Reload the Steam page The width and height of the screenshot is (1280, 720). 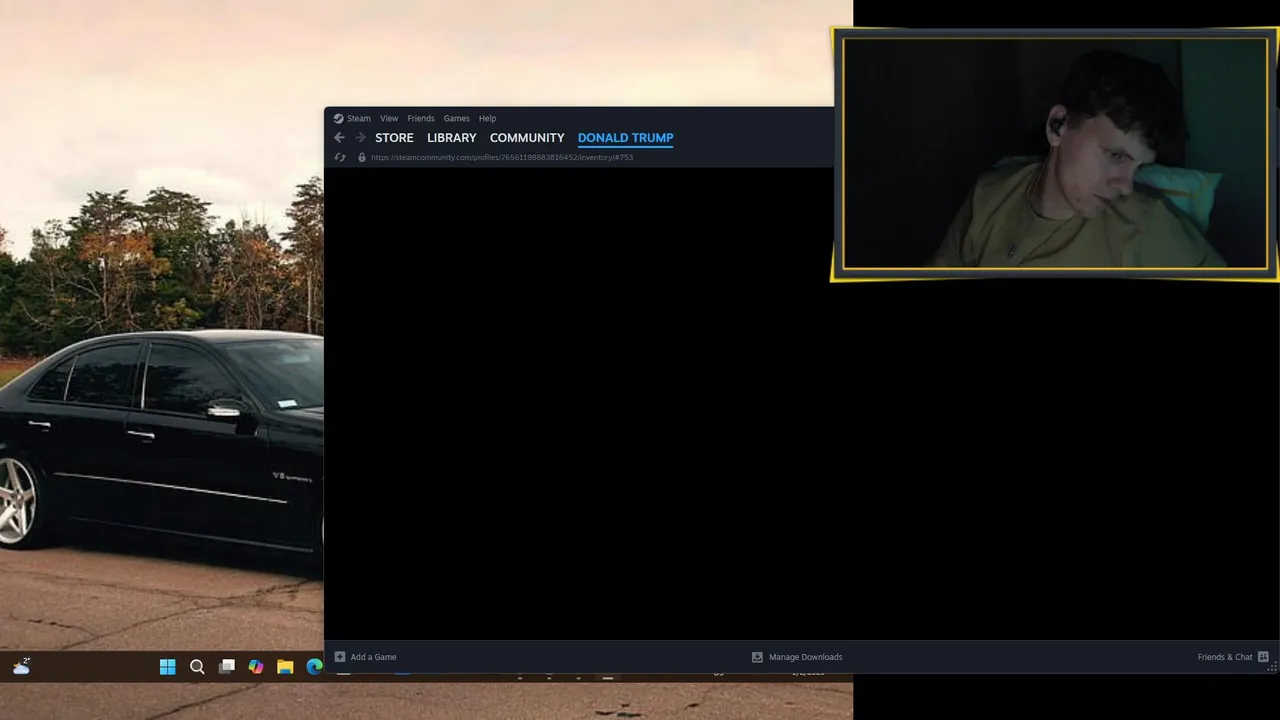coord(340,157)
